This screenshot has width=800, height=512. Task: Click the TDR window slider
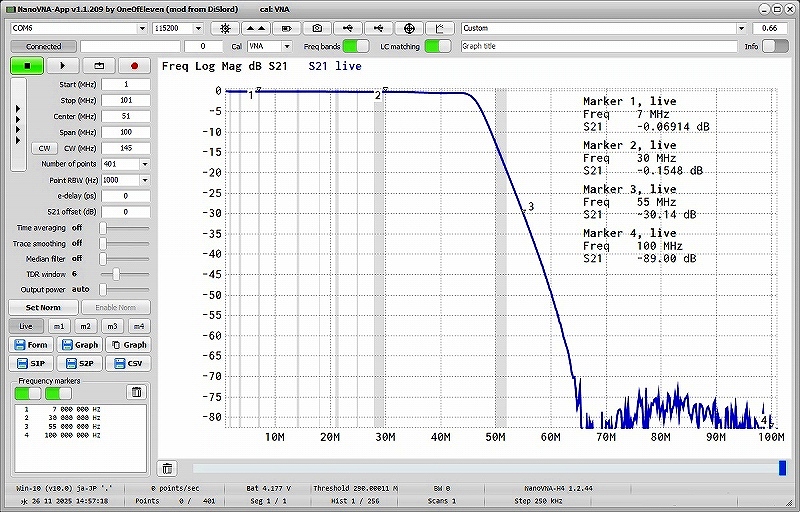pos(117,273)
